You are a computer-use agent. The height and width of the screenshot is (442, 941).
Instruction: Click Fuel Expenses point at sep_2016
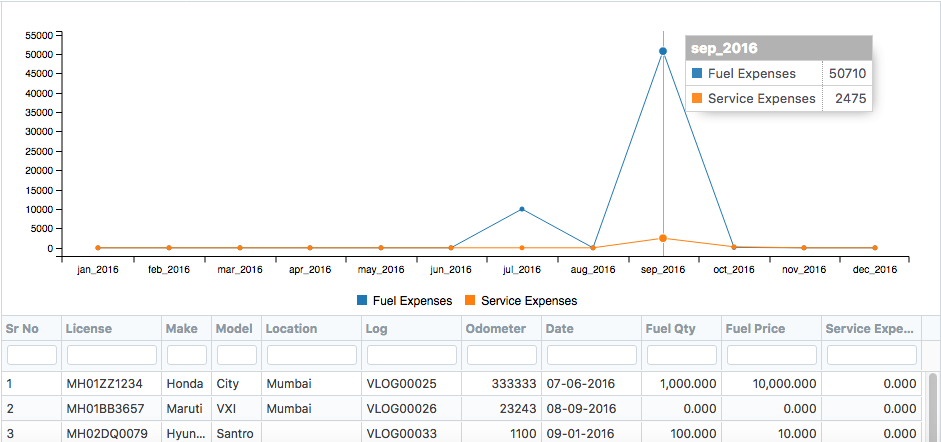[x=663, y=51]
